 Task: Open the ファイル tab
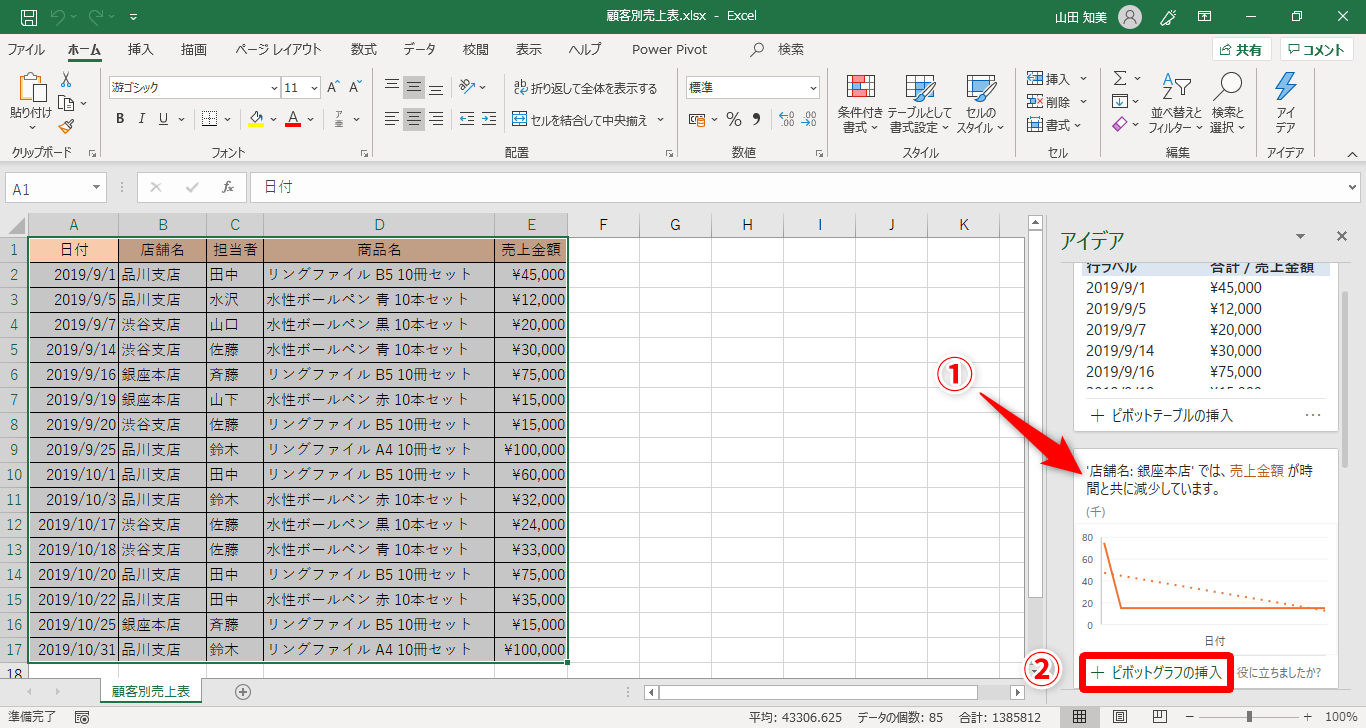[26, 50]
